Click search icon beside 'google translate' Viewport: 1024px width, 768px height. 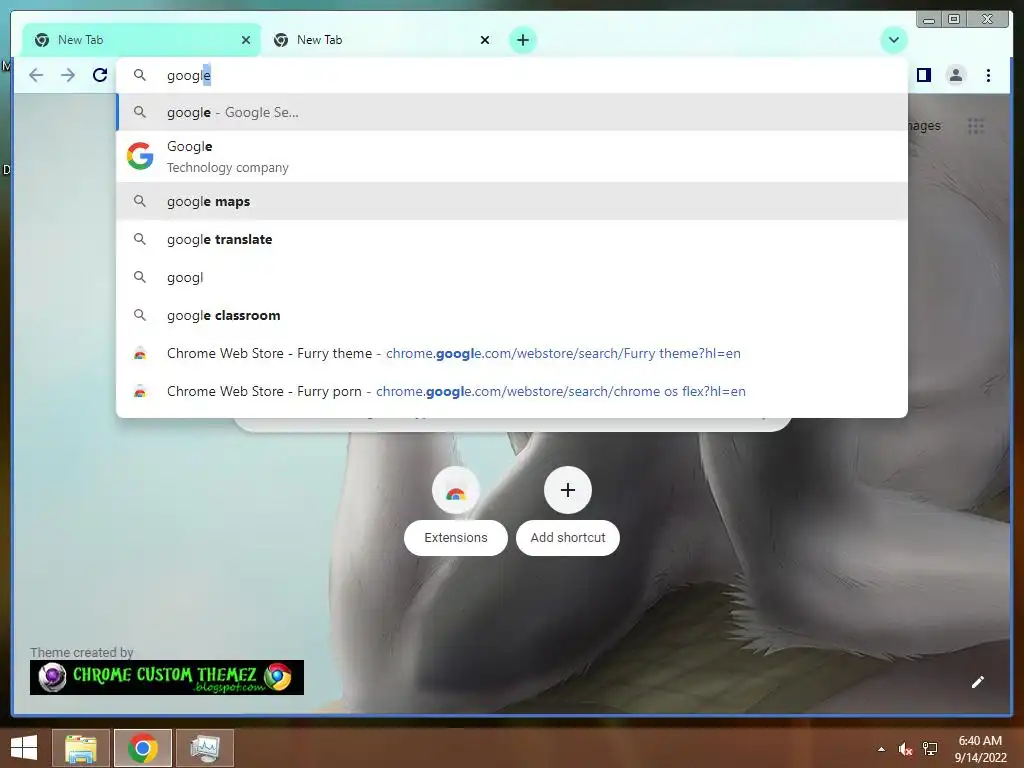tap(140, 239)
